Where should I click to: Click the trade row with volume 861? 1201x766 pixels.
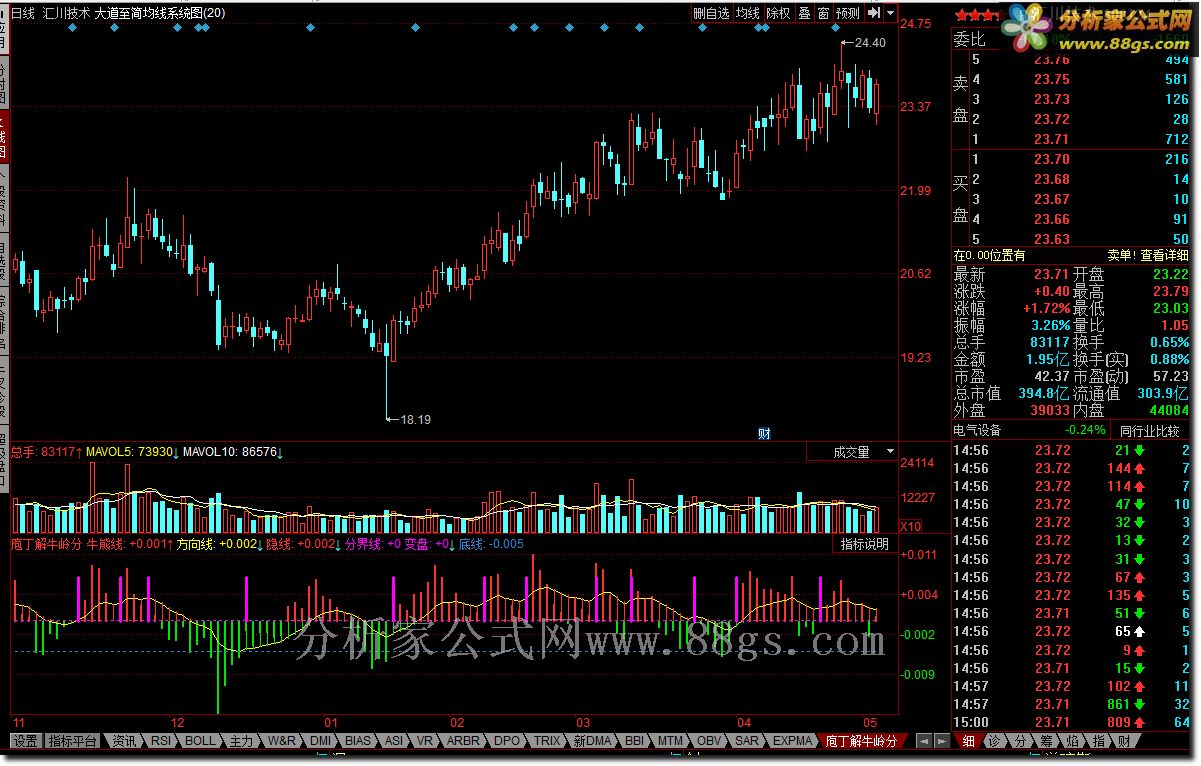1071,704
